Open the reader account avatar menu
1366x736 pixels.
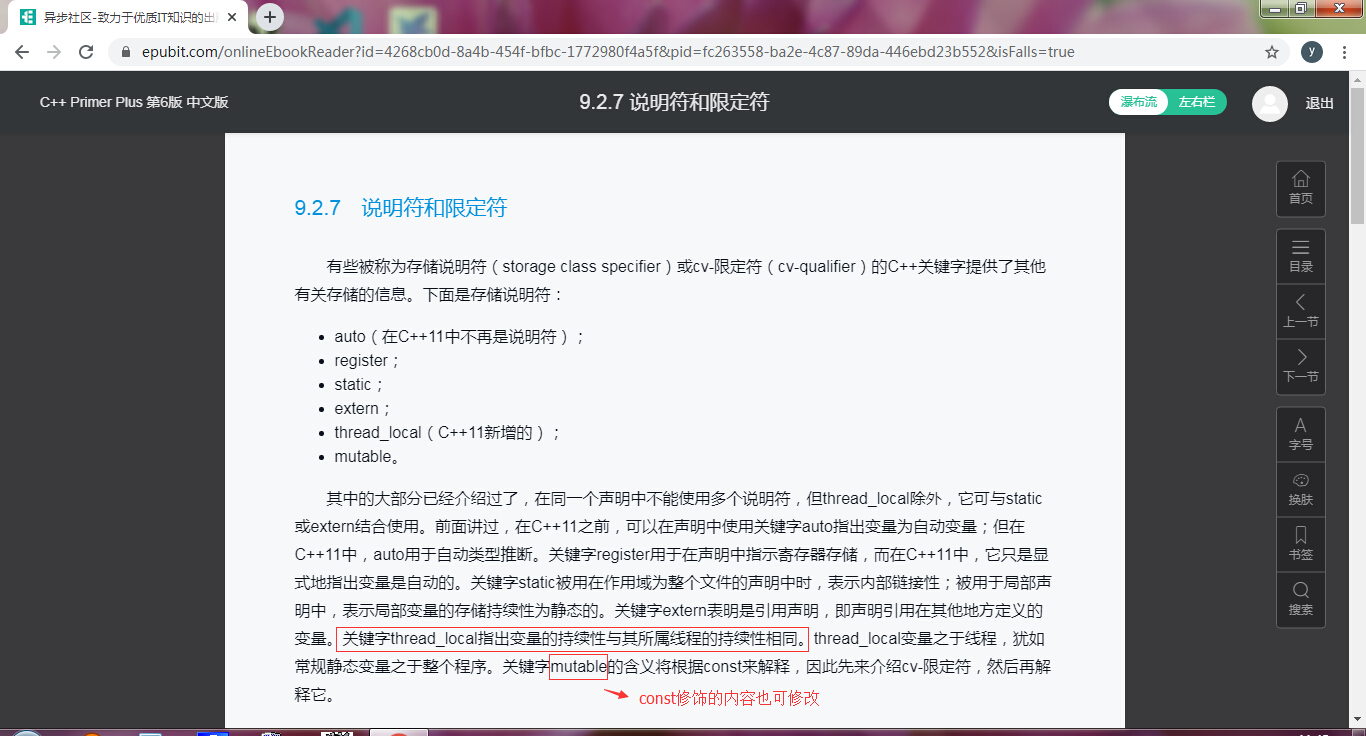click(x=1269, y=103)
